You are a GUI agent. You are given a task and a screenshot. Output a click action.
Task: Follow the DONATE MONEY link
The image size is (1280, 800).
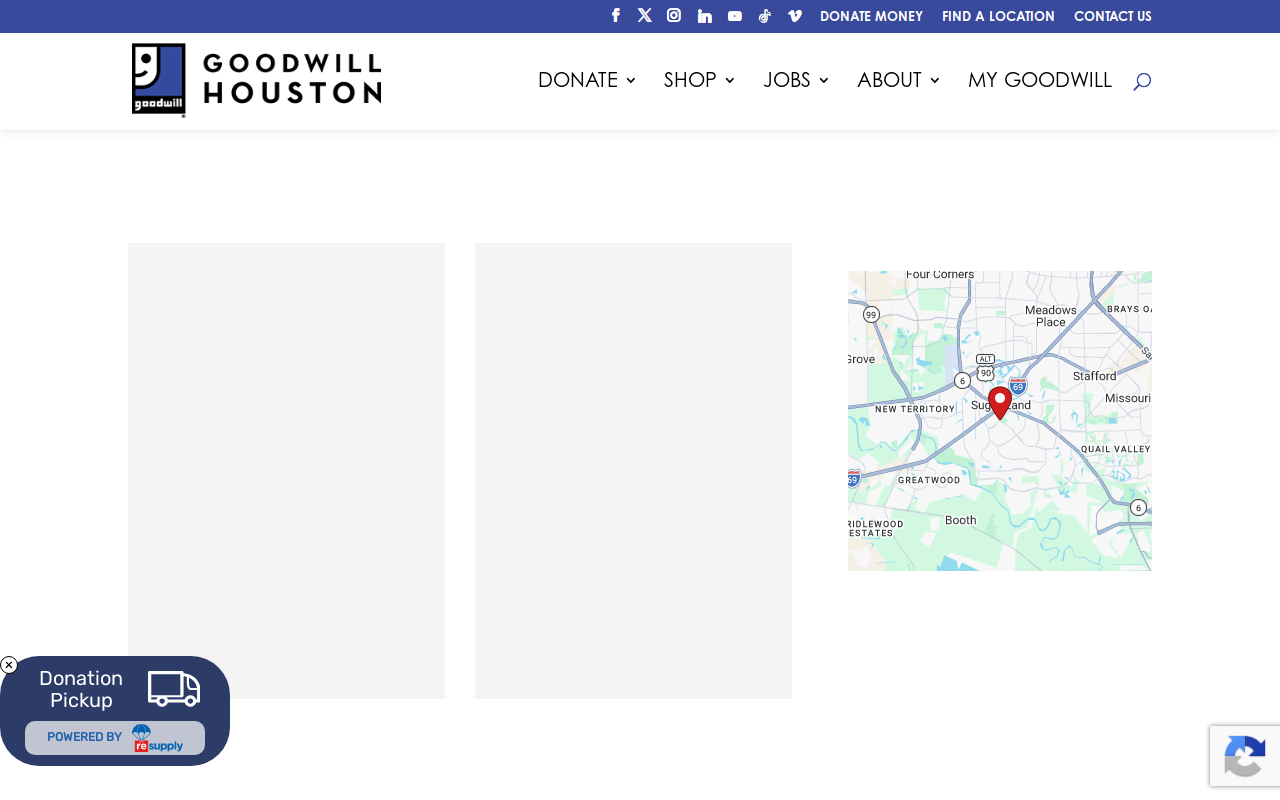tap(871, 16)
